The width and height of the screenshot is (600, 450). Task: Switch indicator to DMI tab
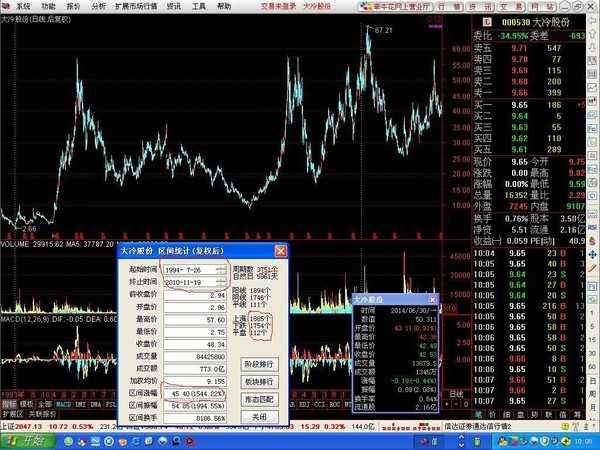click(x=80, y=404)
